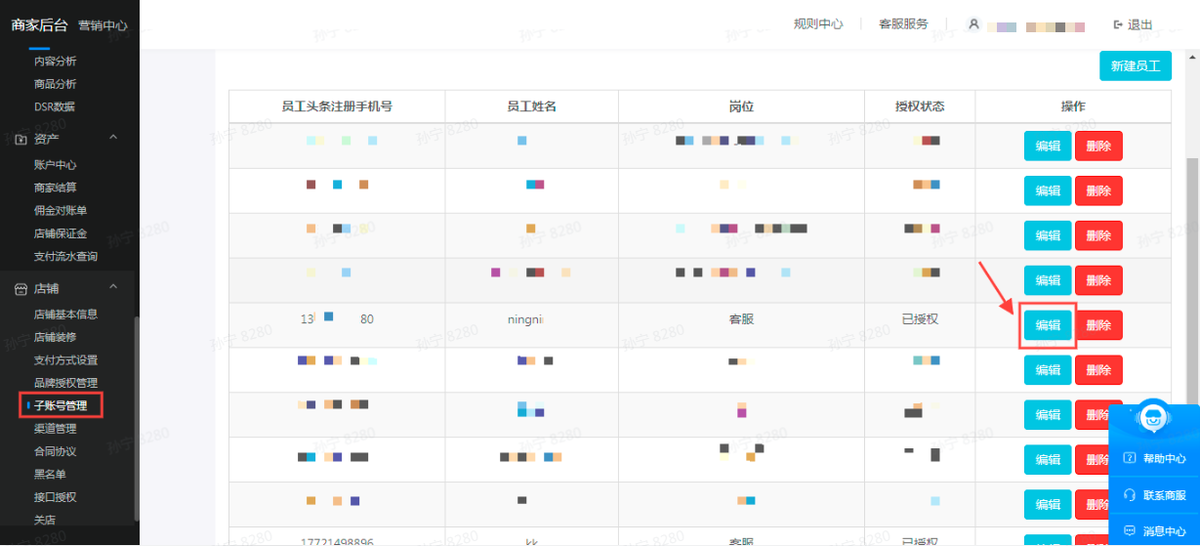
Task: Open 合同协议 in sidebar
Action: (55, 451)
